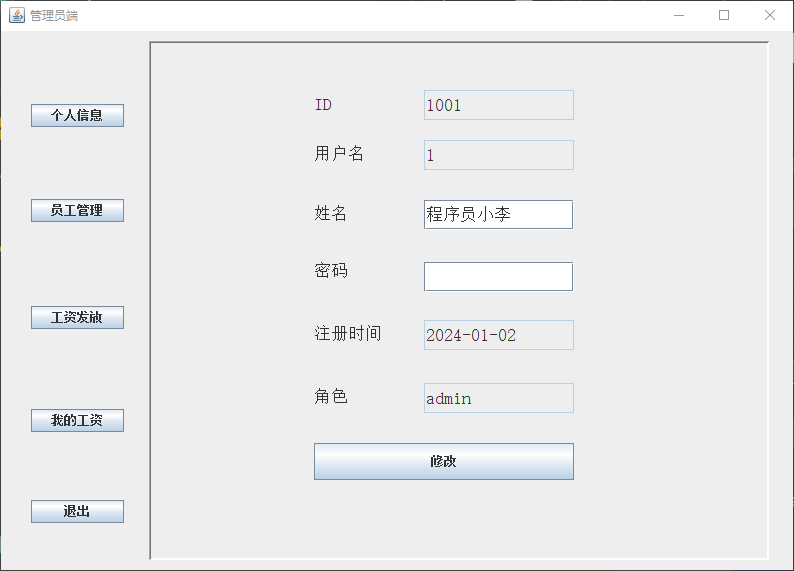The width and height of the screenshot is (794, 571).
Task: Select the 用户名 field
Action: pos(498,155)
